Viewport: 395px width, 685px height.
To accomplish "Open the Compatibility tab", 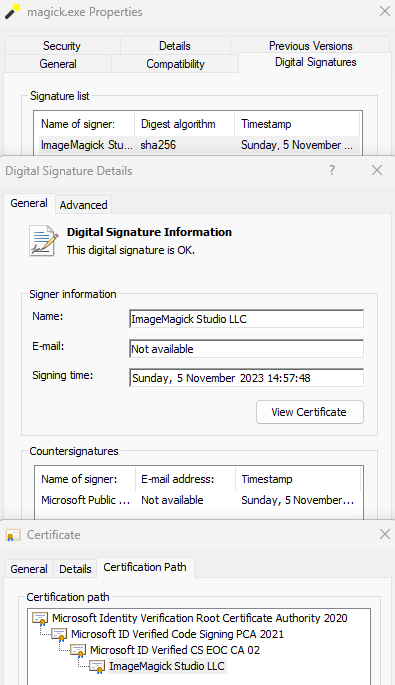I will (x=175, y=64).
